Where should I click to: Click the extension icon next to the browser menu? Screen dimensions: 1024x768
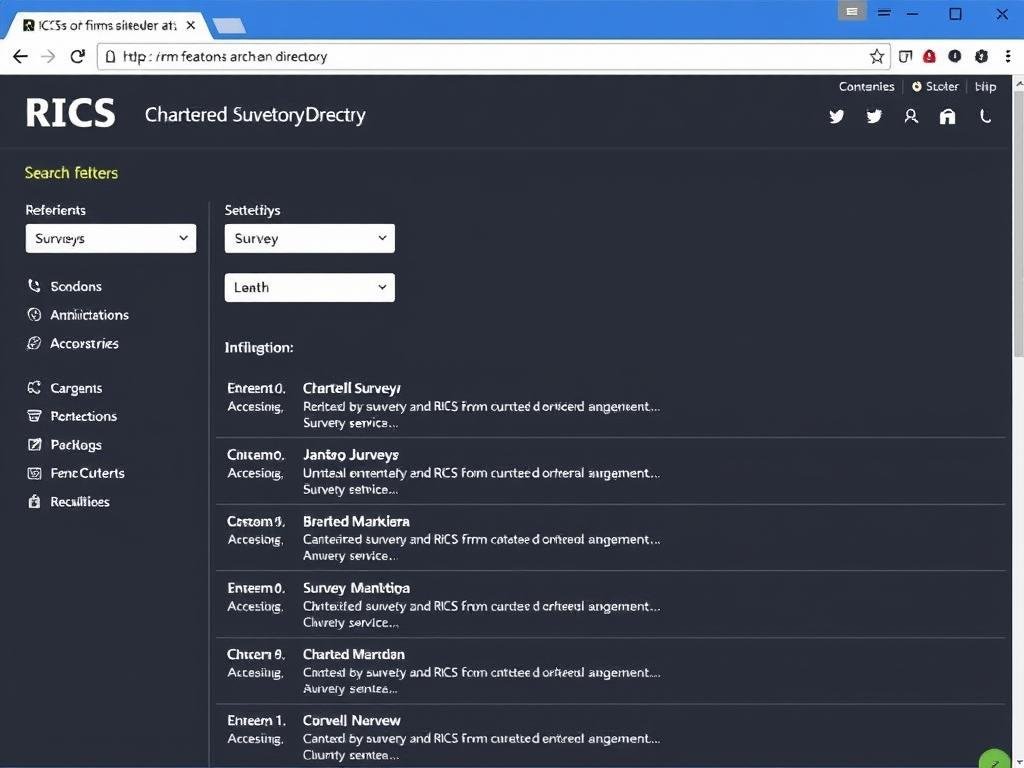pos(981,57)
